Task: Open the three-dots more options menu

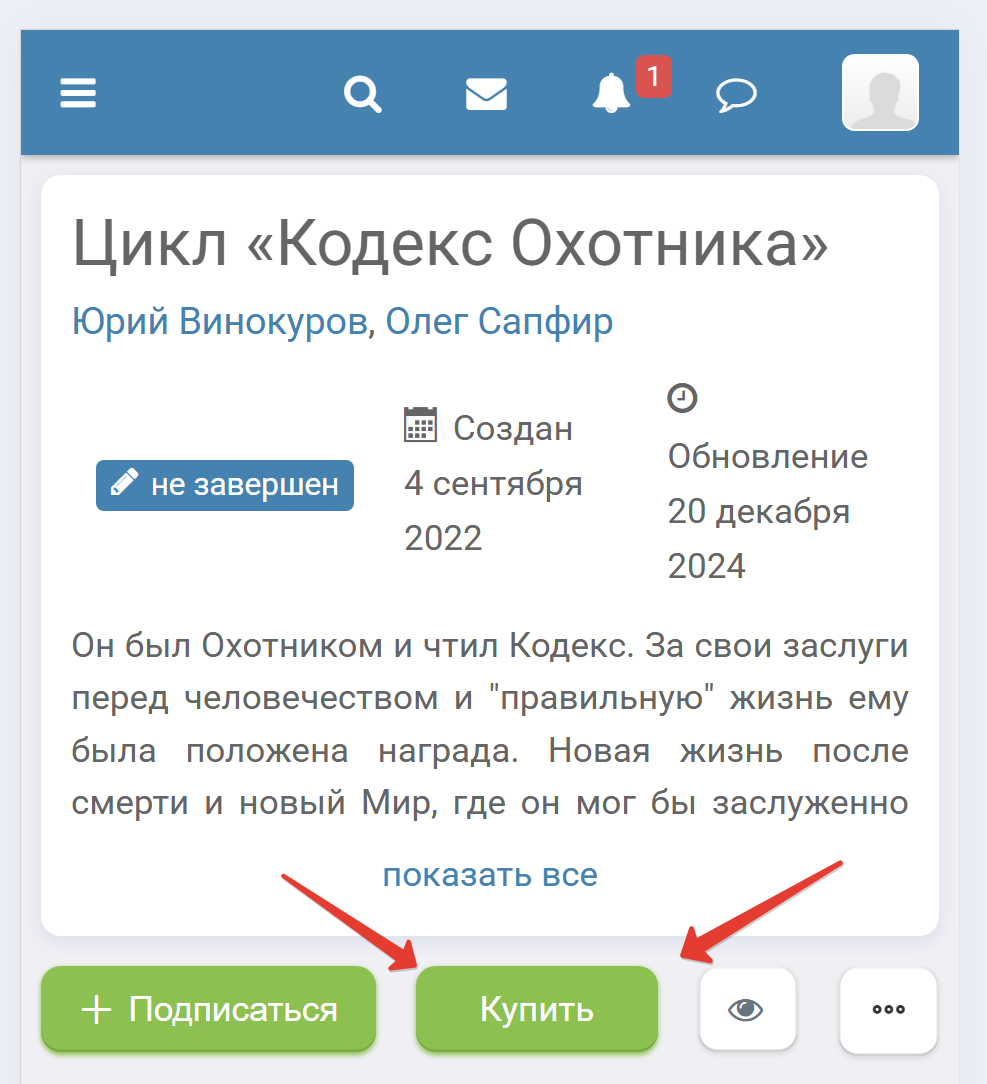Action: pos(888,1009)
